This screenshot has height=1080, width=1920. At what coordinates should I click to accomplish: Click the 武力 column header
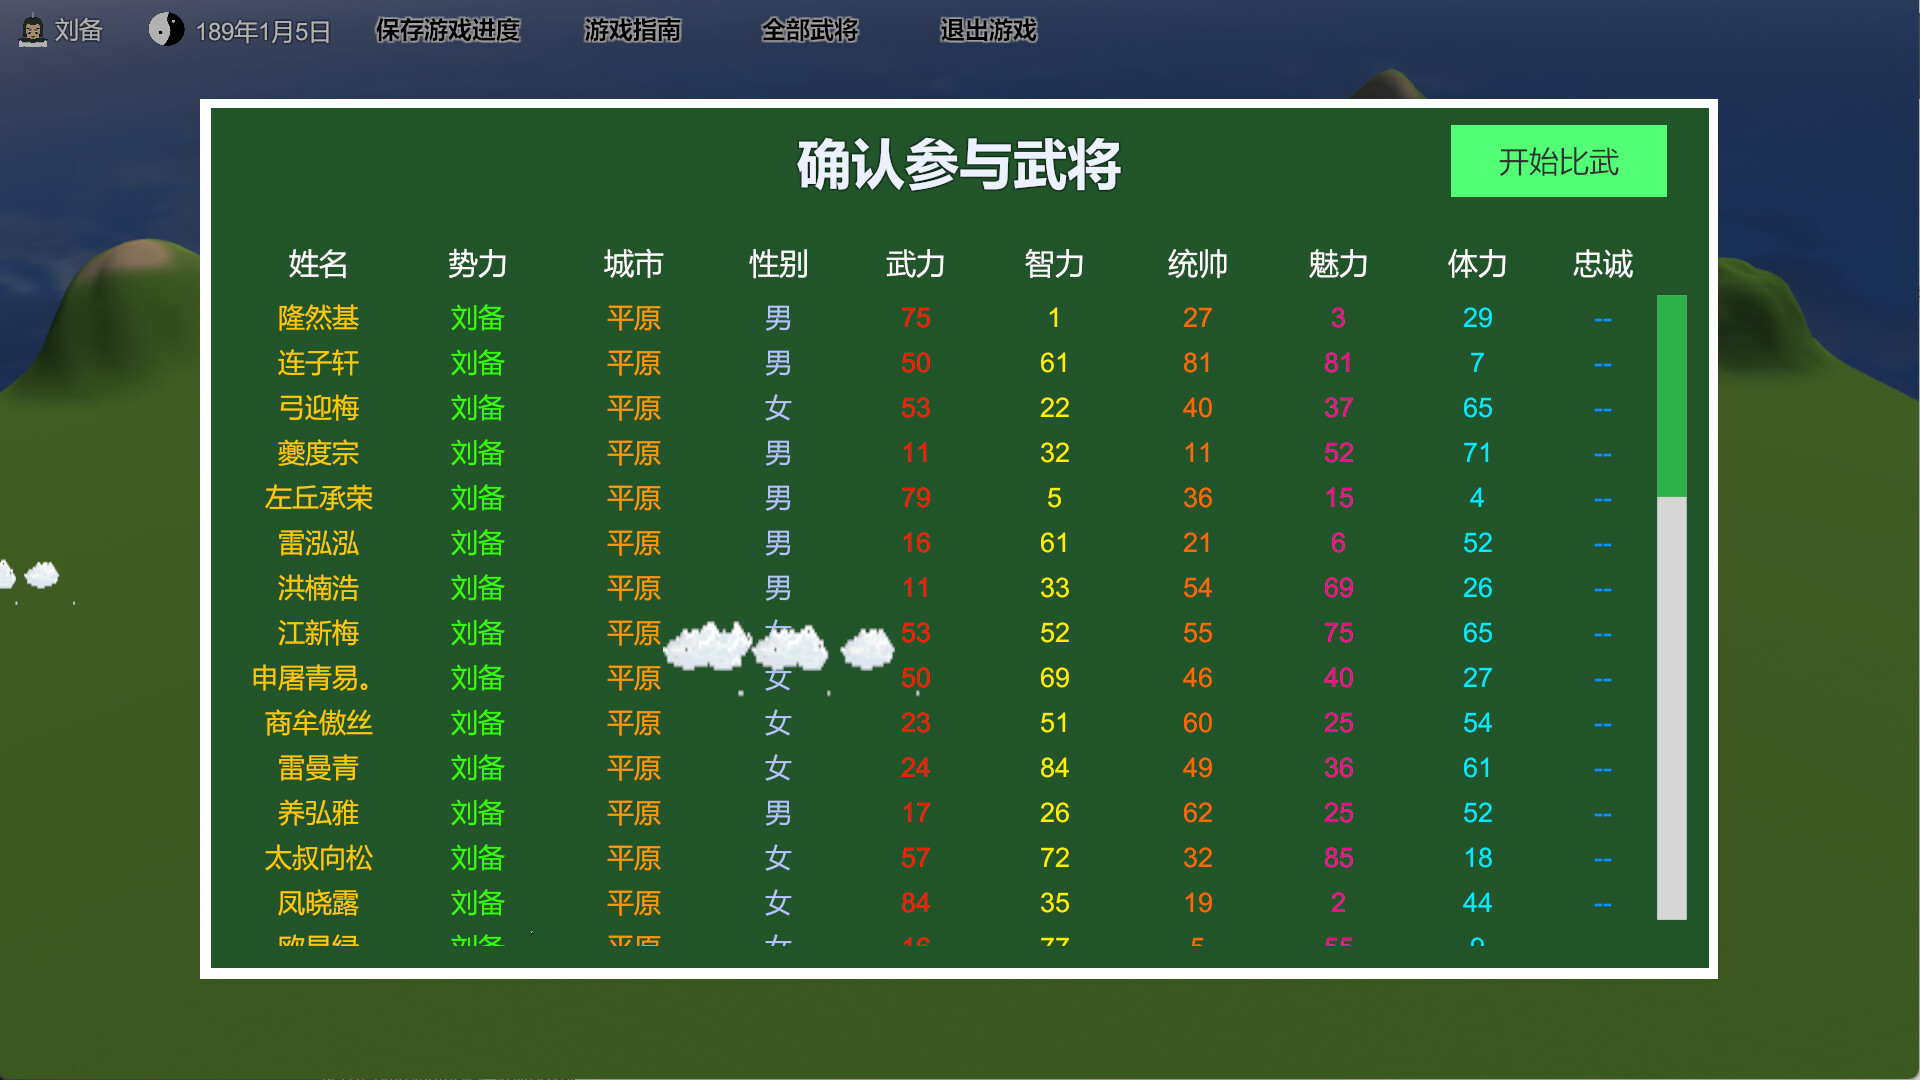tap(915, 265)
